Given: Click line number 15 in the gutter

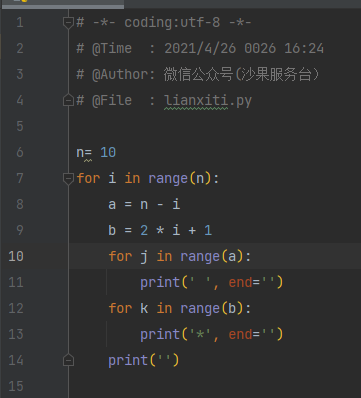Looking at the screenshot, I should (16, 386).
